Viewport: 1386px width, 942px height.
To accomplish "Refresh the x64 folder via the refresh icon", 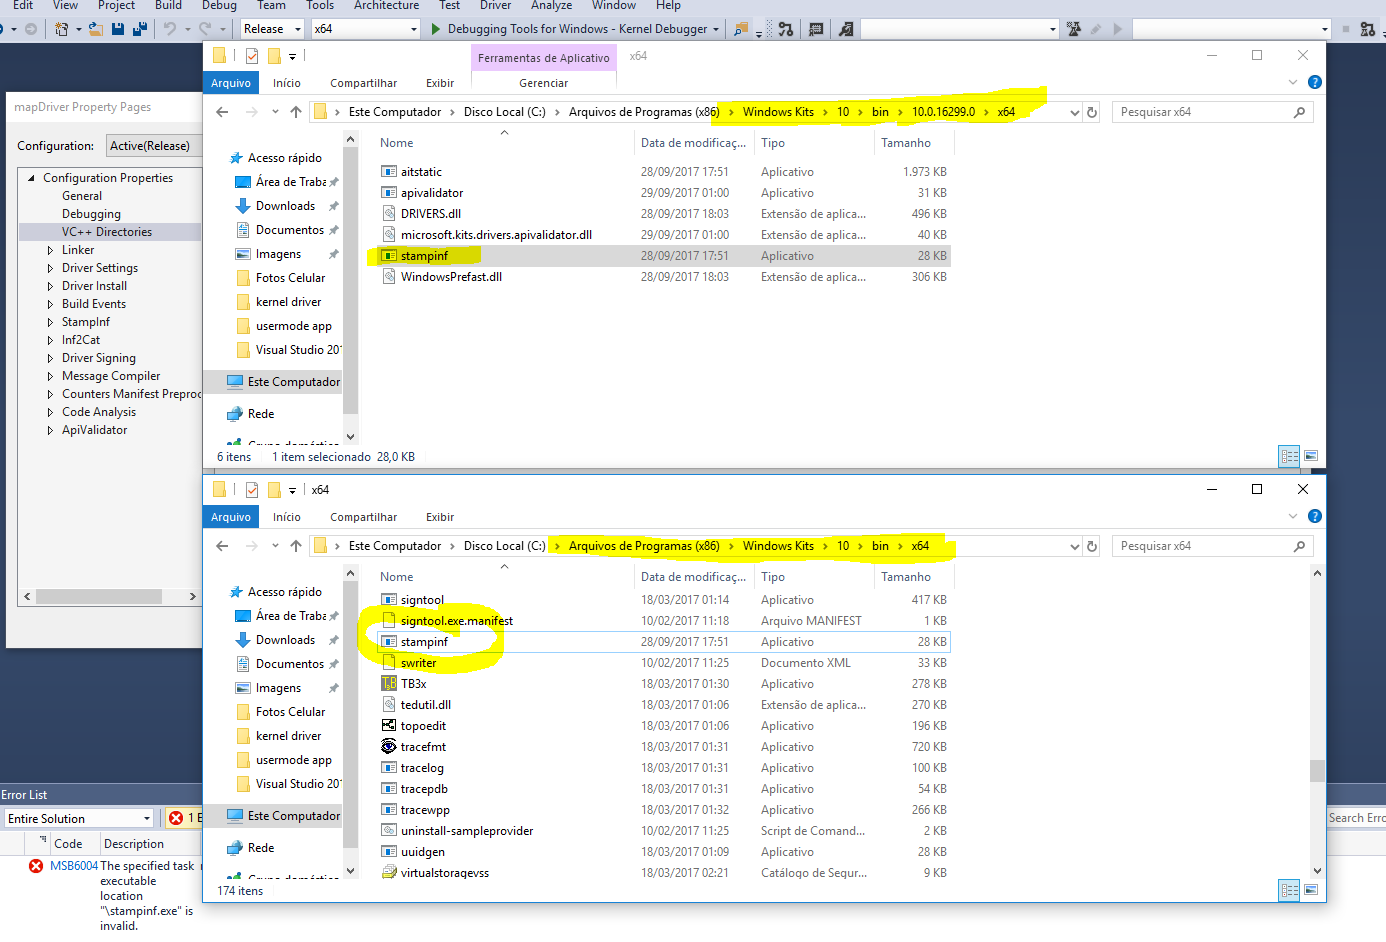I will [x=1089, y=111].
